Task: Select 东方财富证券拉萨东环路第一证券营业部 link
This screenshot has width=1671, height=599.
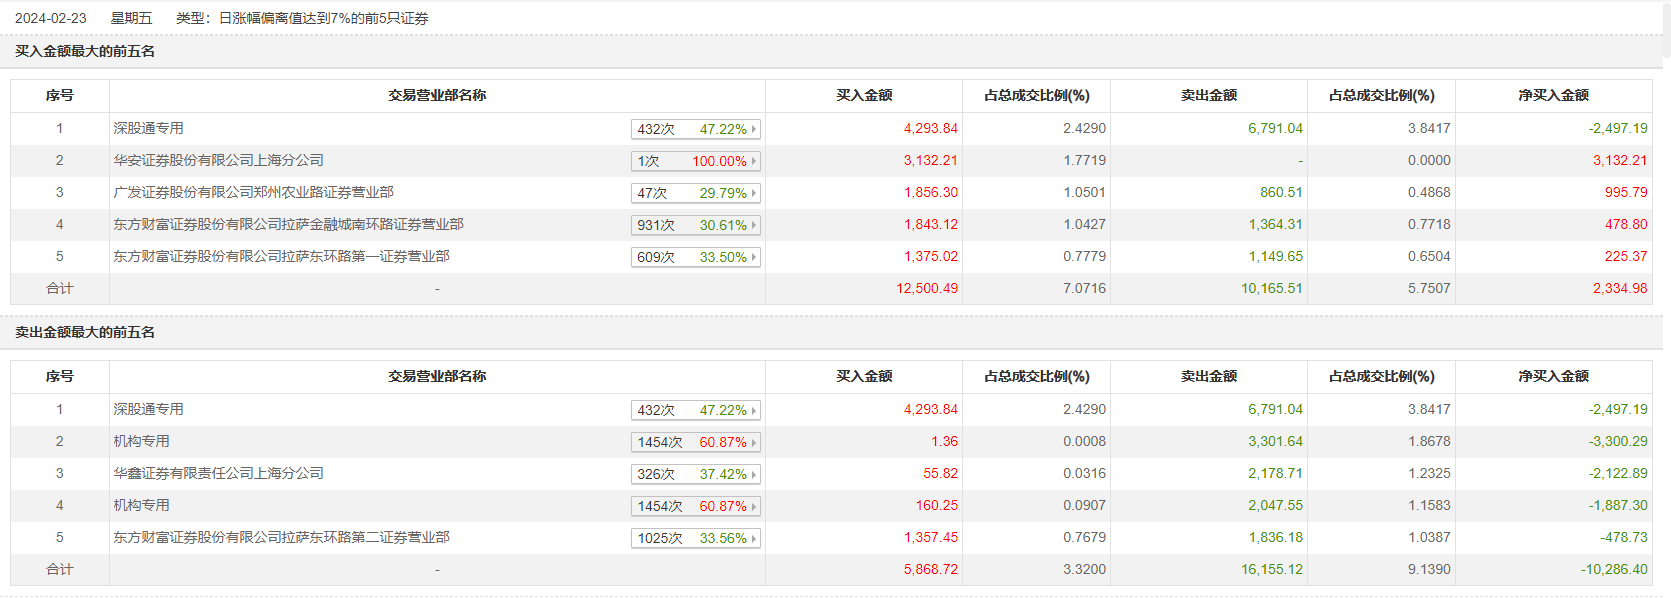Action: click(x=281, y=256)
